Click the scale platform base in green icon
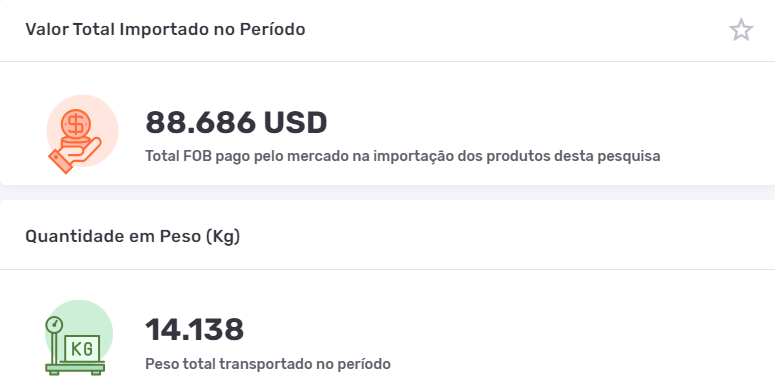775x392 pixels. point(75,368)
